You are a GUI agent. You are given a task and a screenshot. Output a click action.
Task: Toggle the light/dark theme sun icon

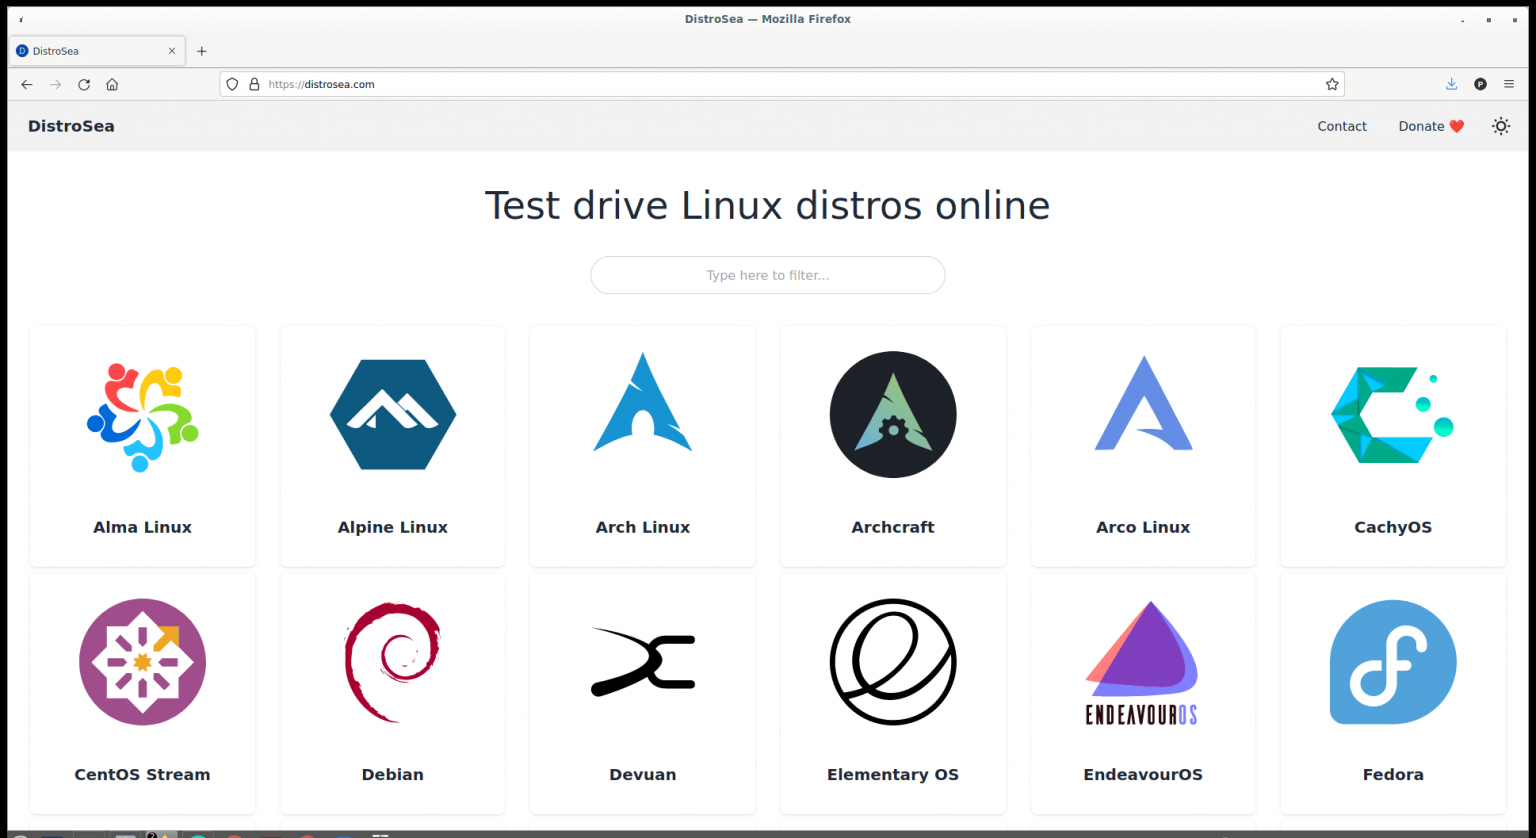point(1501,126)
